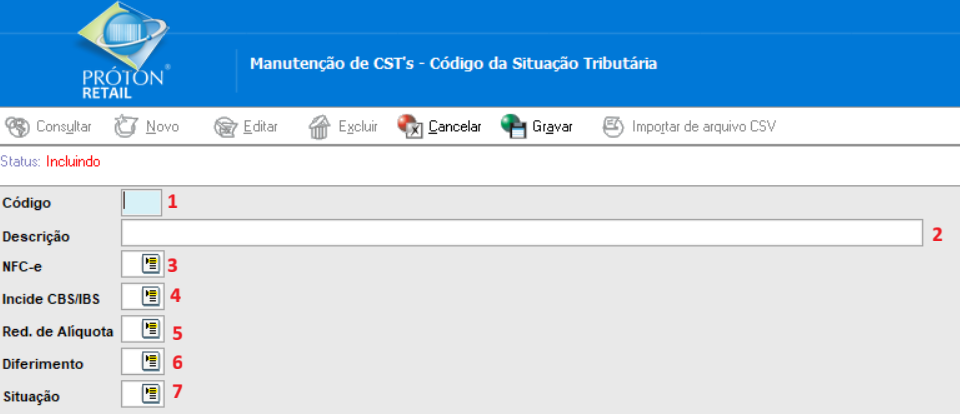Click the Excluir recycle bin icon
This screenshot has width=960, height=414.
pyautogui.click(x=319, y=127)
